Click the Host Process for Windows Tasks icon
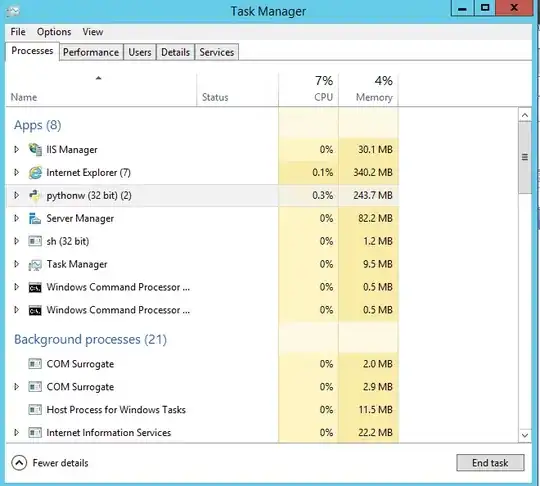This screenshot has width=540, height=486. 35,410
